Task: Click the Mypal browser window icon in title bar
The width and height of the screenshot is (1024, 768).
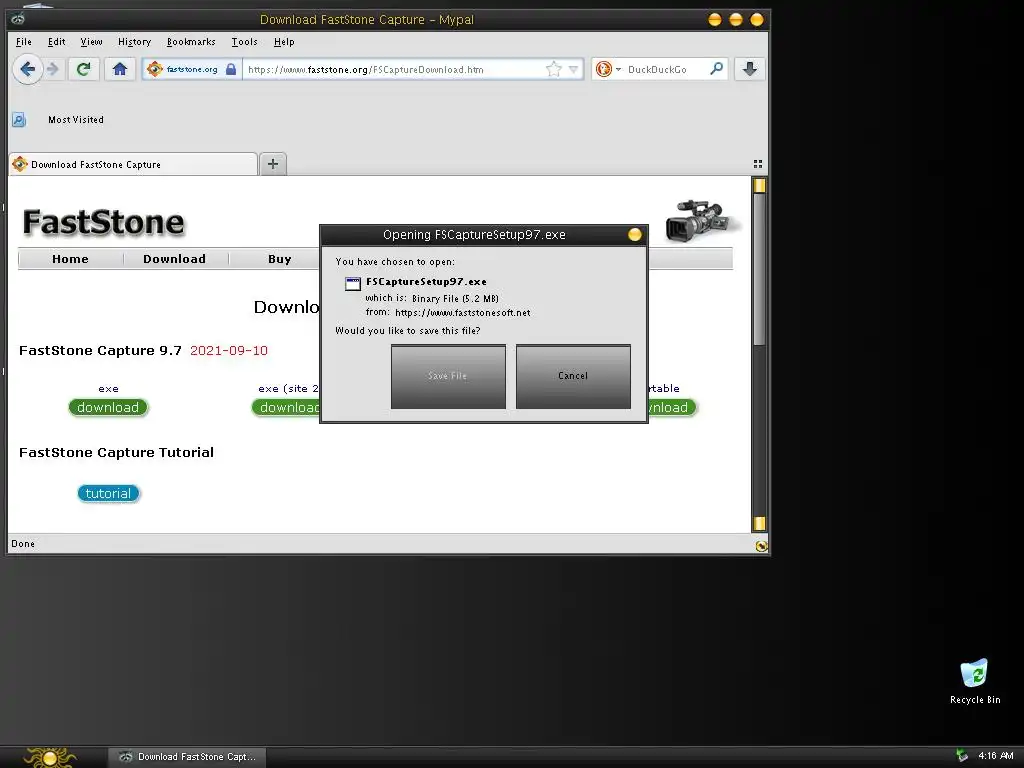Action: point(18,19)
